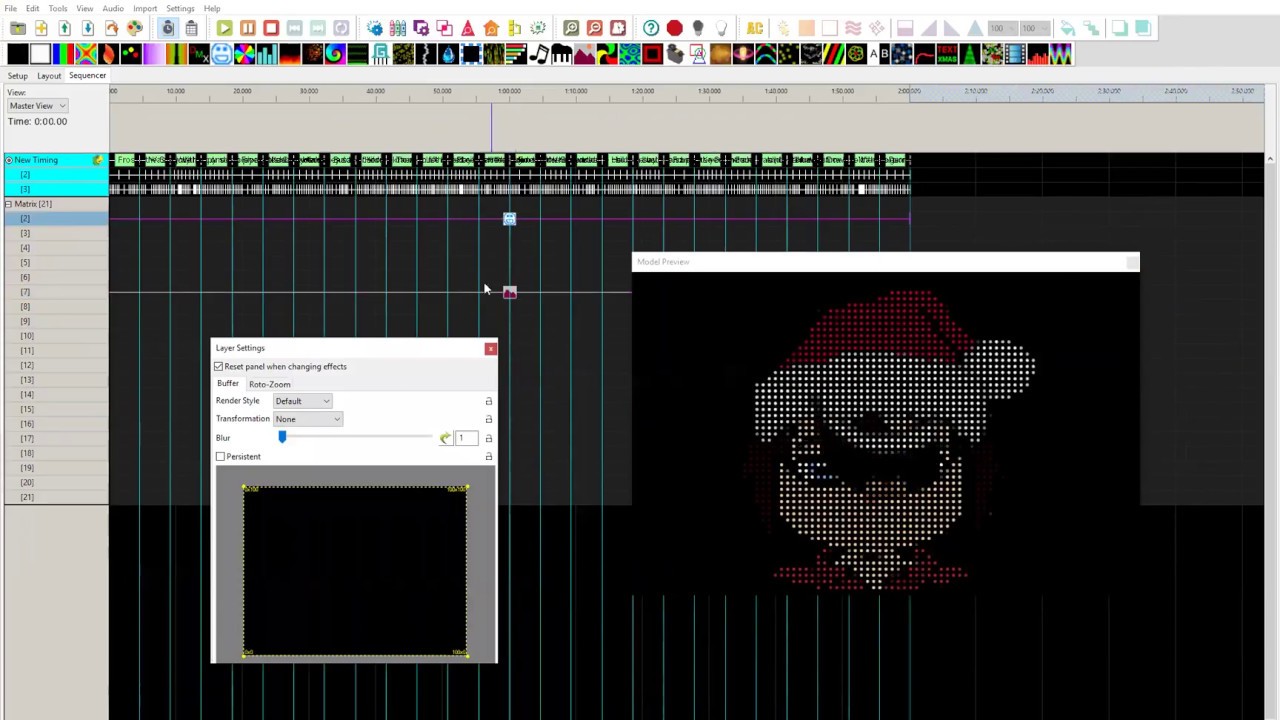Toggle the Persistent lock icon

488,456
